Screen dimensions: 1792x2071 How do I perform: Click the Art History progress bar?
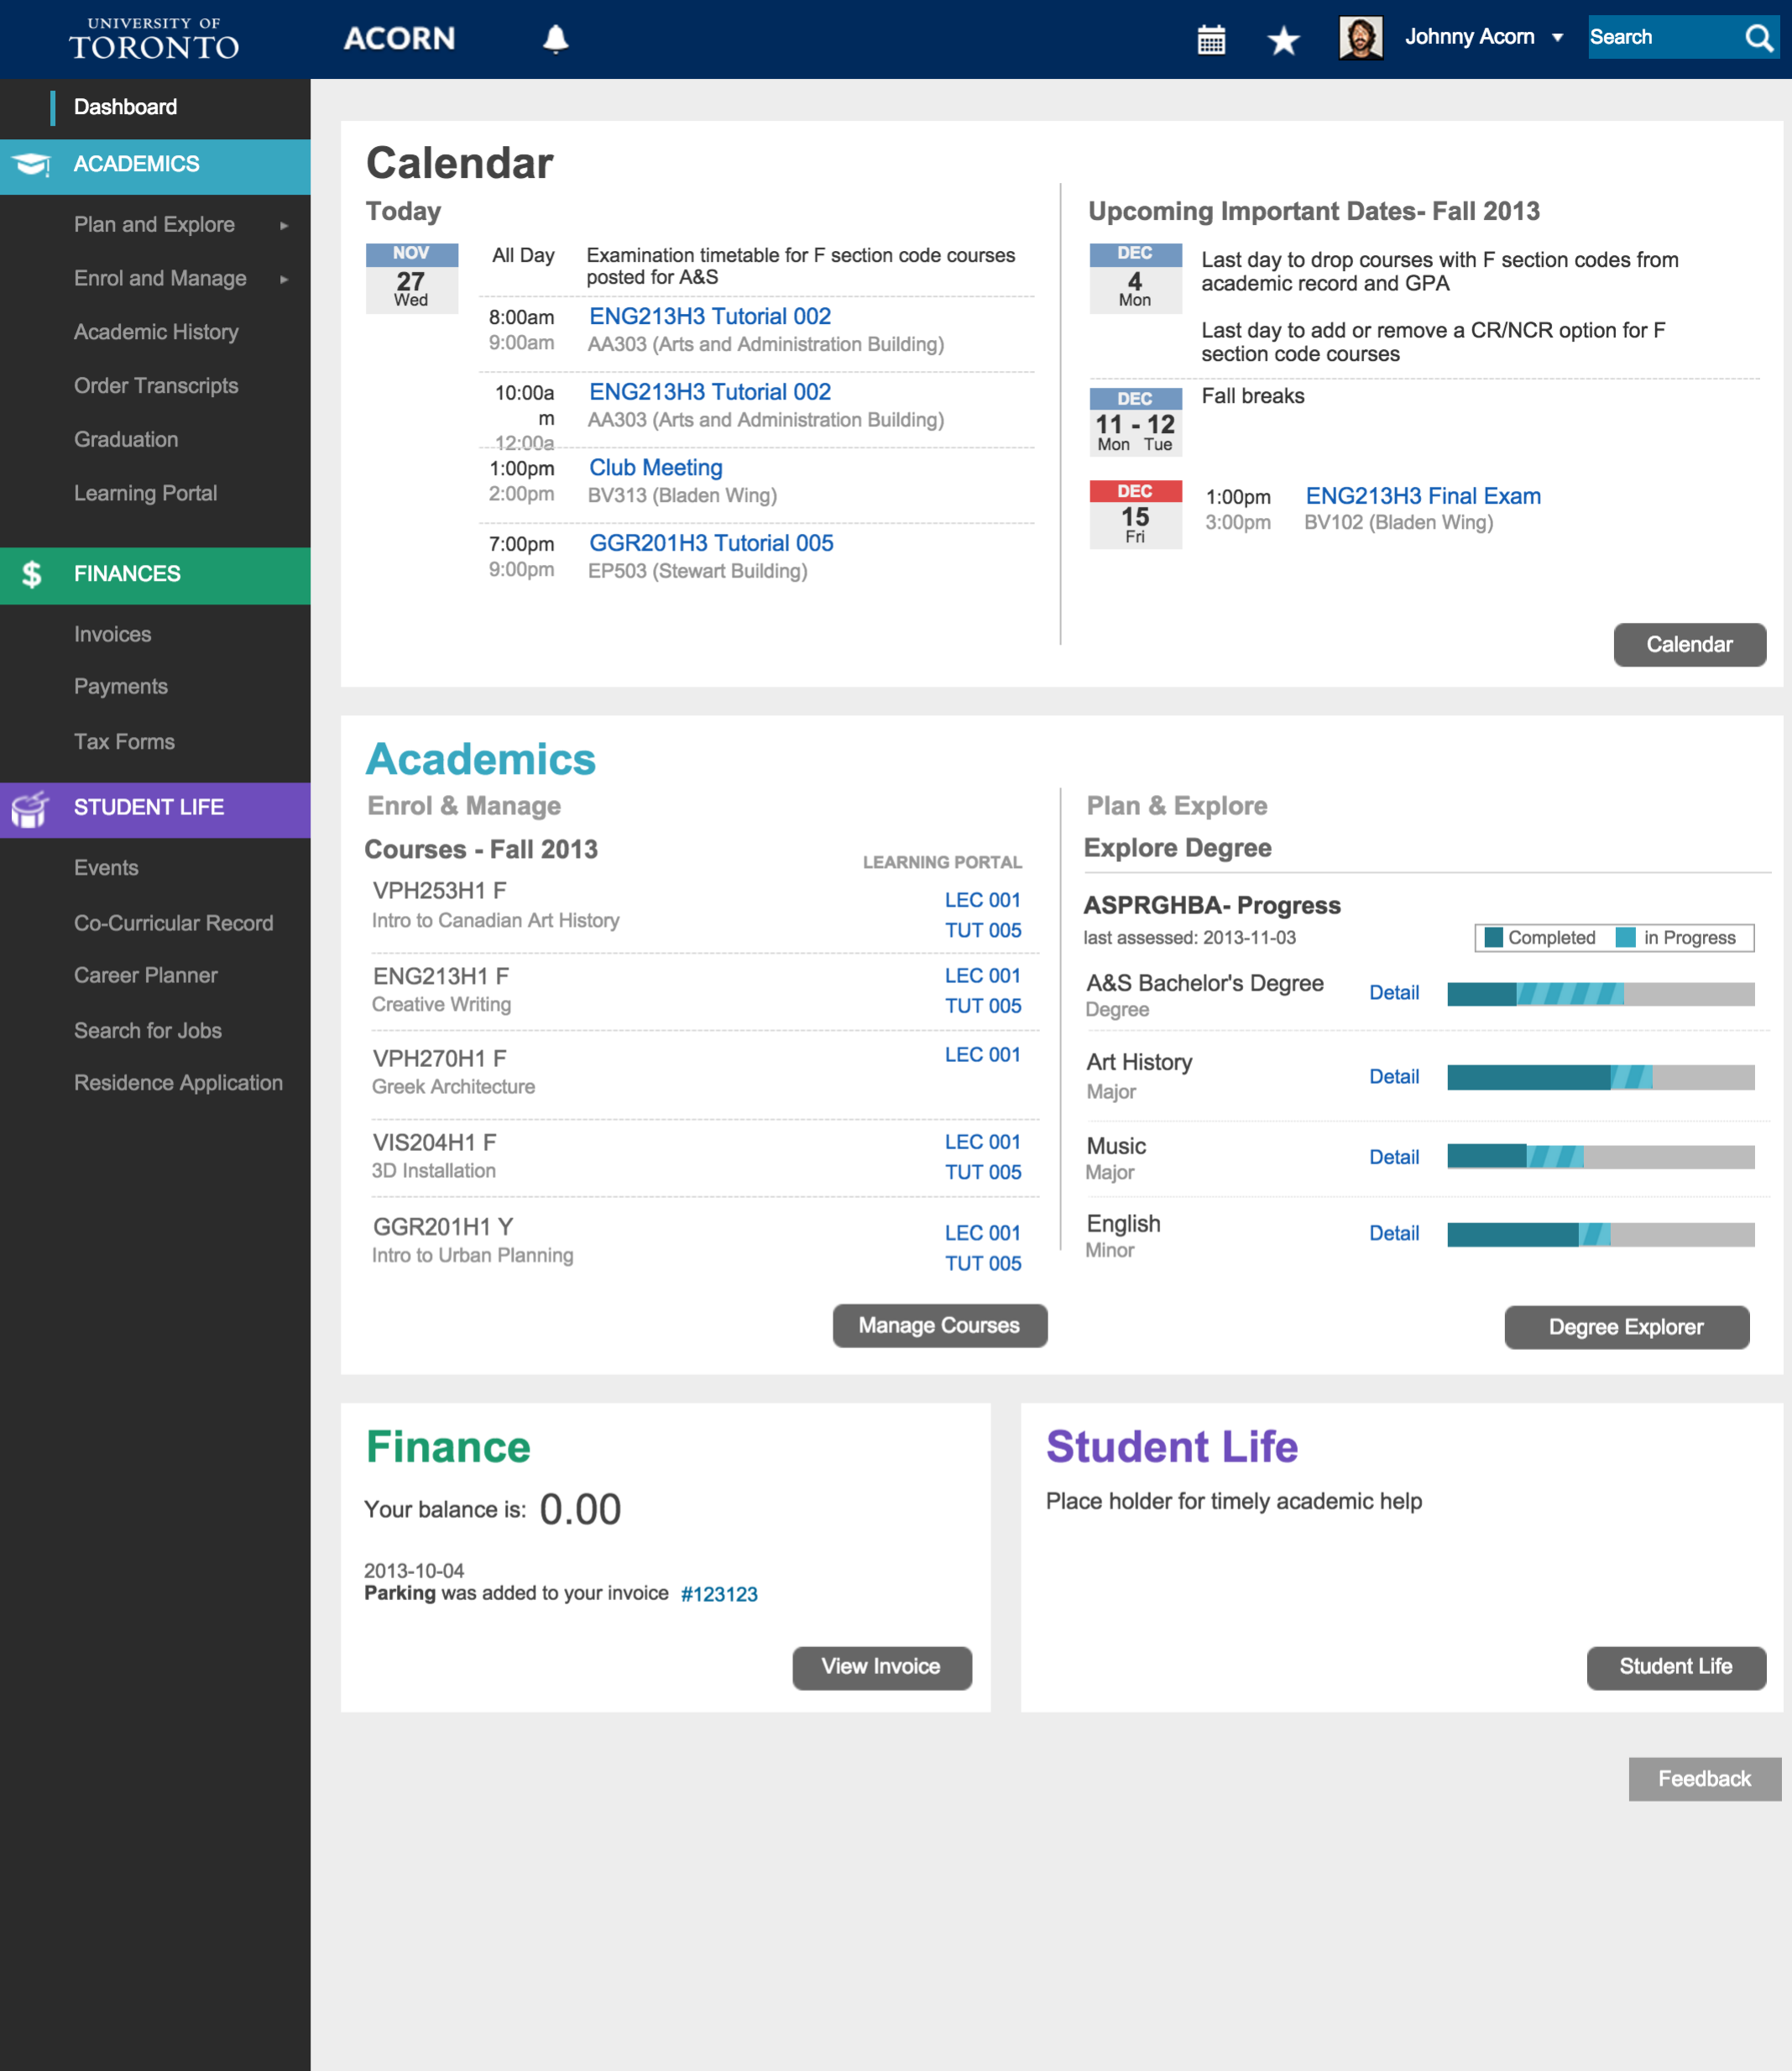pos(1600,1077)
